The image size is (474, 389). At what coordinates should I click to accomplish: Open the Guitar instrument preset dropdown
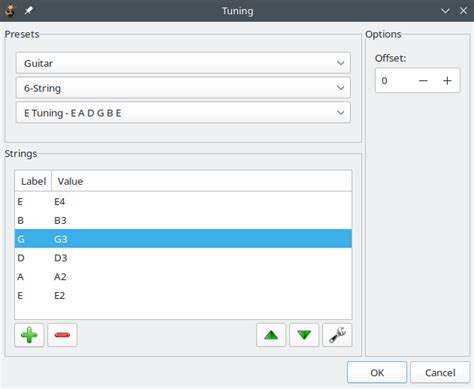(183, 63)
